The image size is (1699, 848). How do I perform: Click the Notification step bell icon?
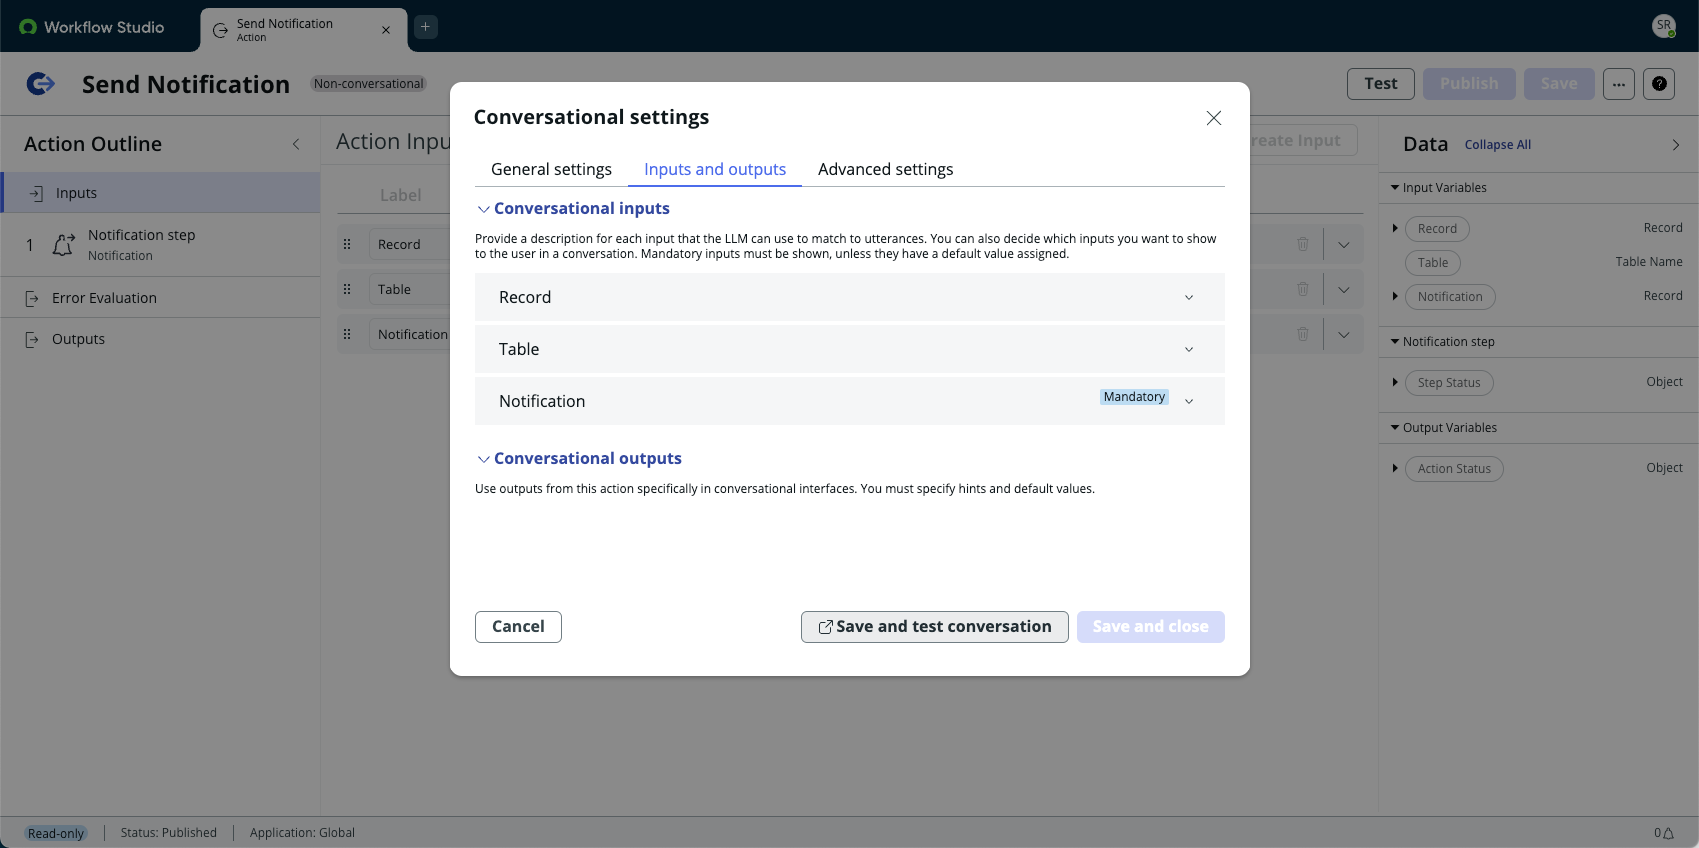[63, 244]
